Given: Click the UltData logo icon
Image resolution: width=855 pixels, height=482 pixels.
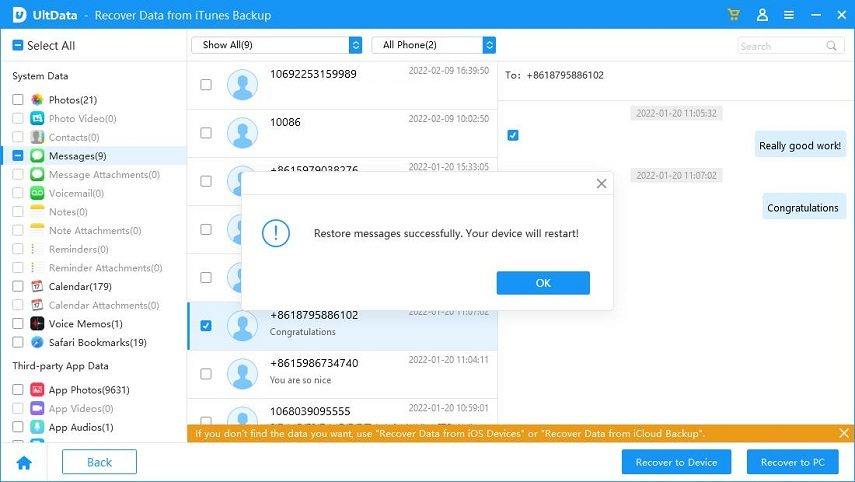Looking at the screenshot, I should (x=19, y=15).
